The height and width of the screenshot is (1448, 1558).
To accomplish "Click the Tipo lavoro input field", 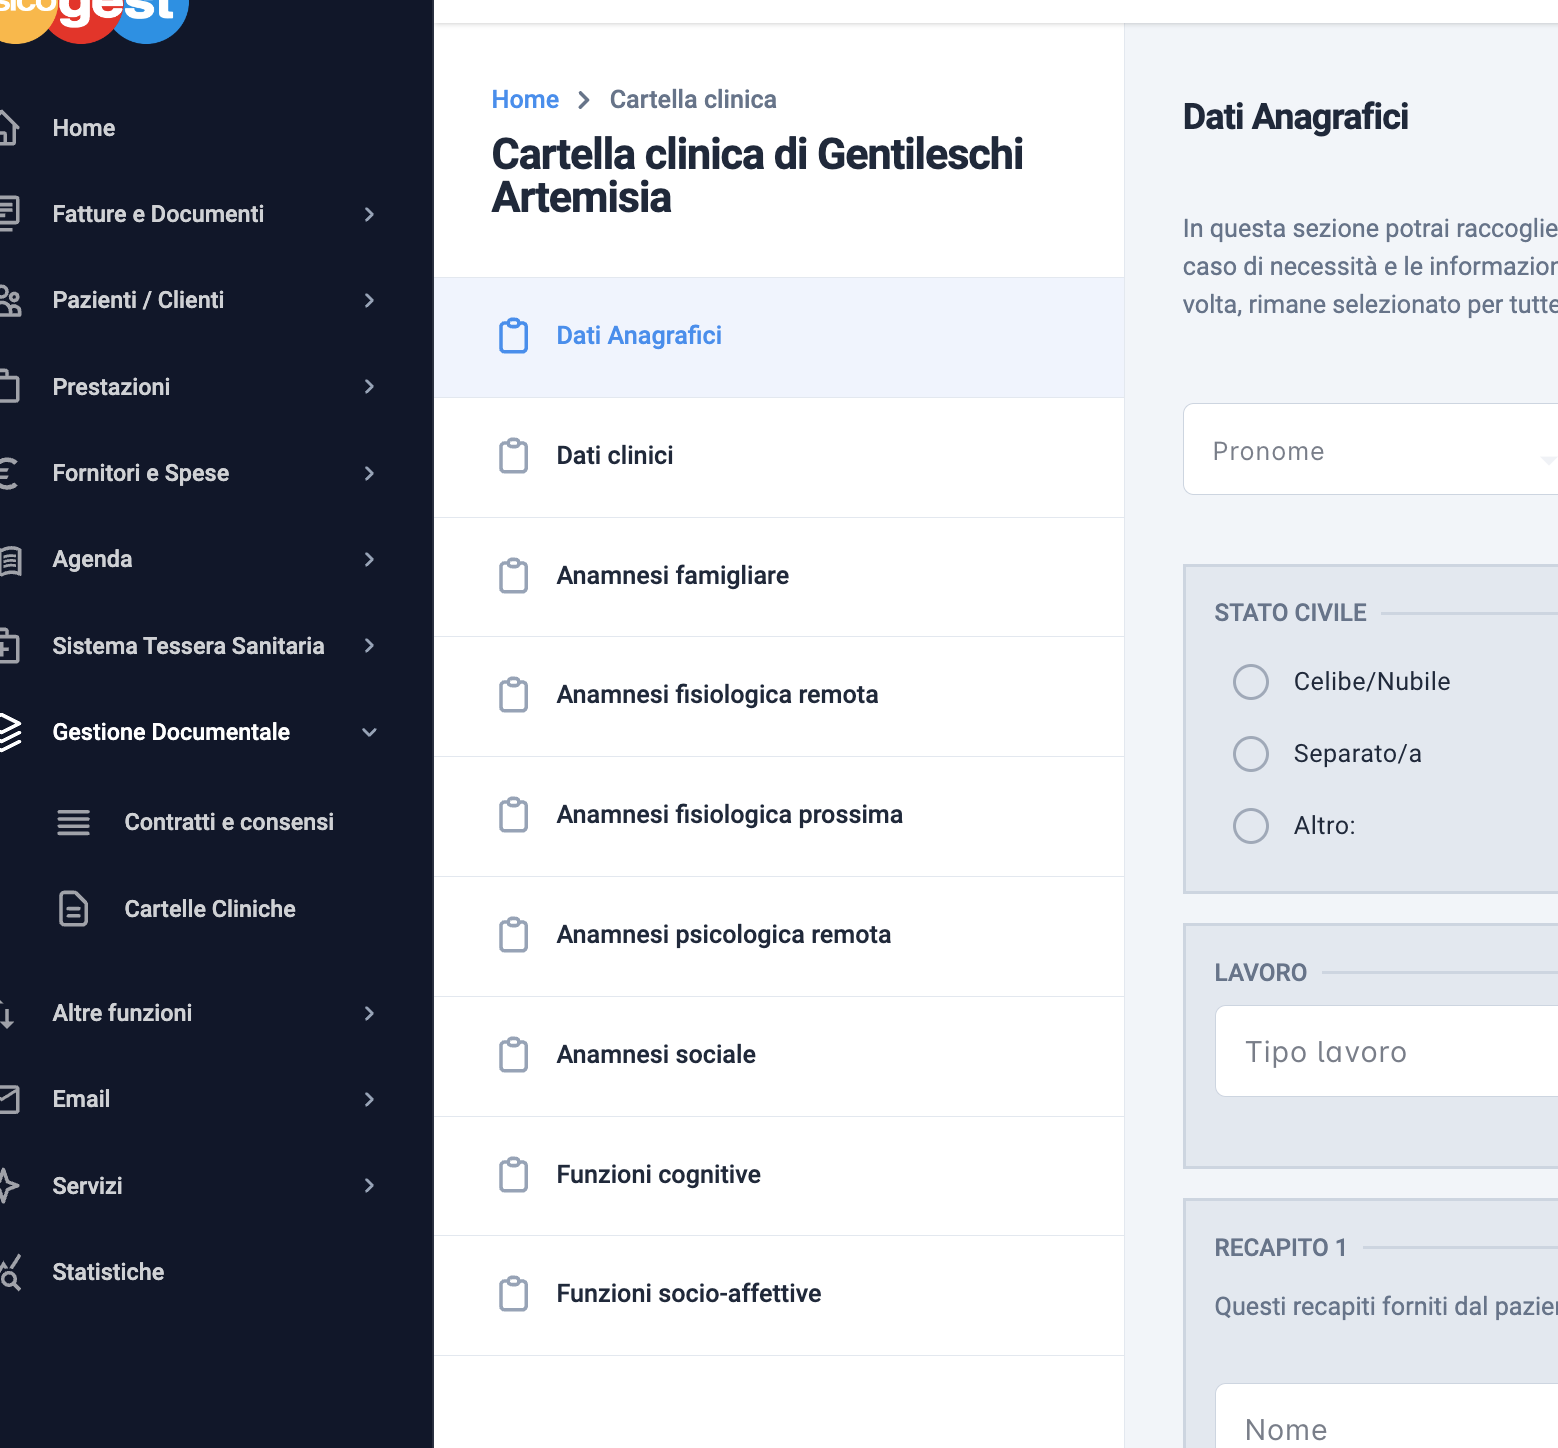I will [x=1386, y=1051].
